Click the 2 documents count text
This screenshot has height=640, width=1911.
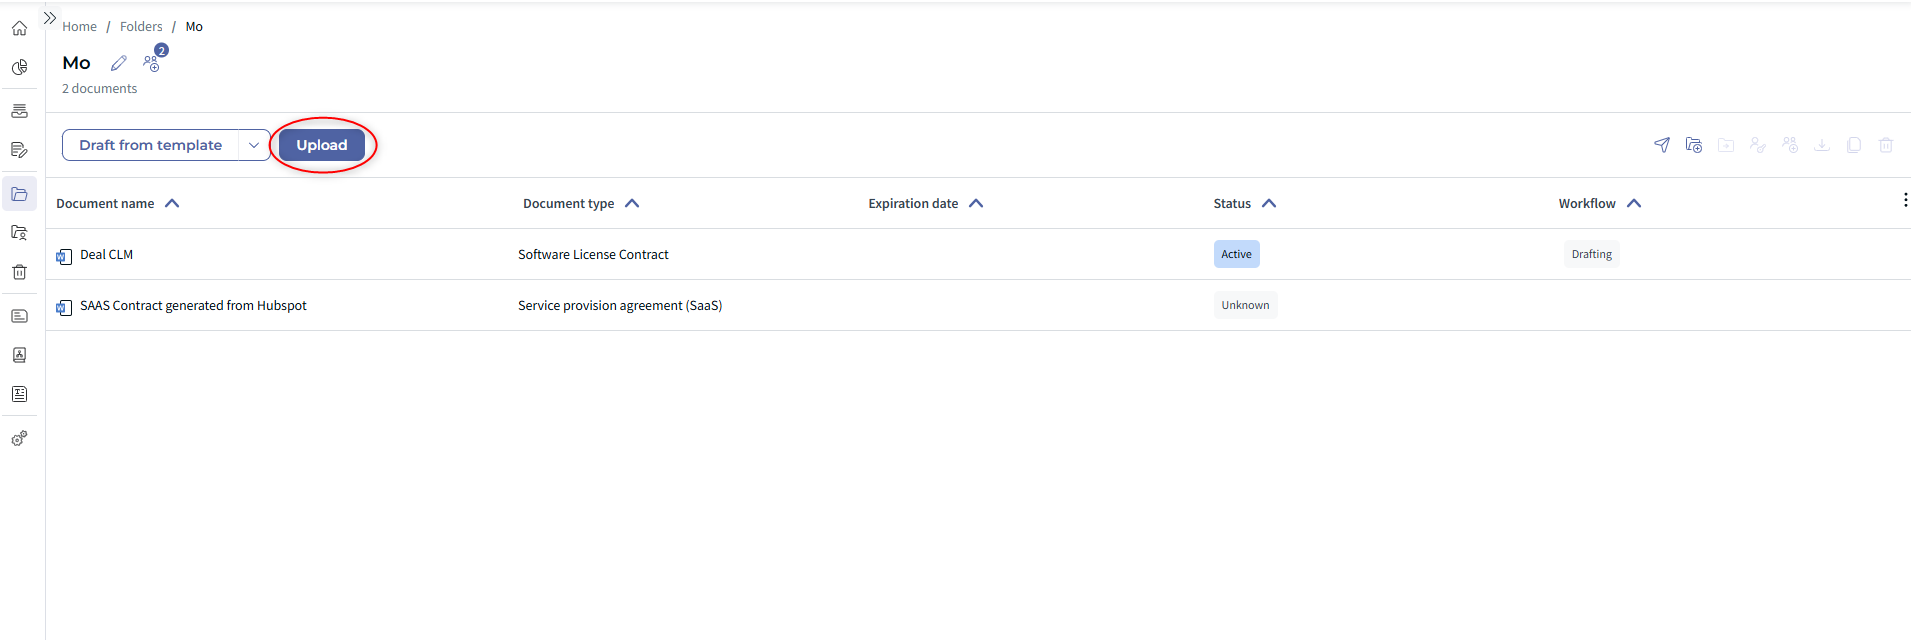coord(100,89)
